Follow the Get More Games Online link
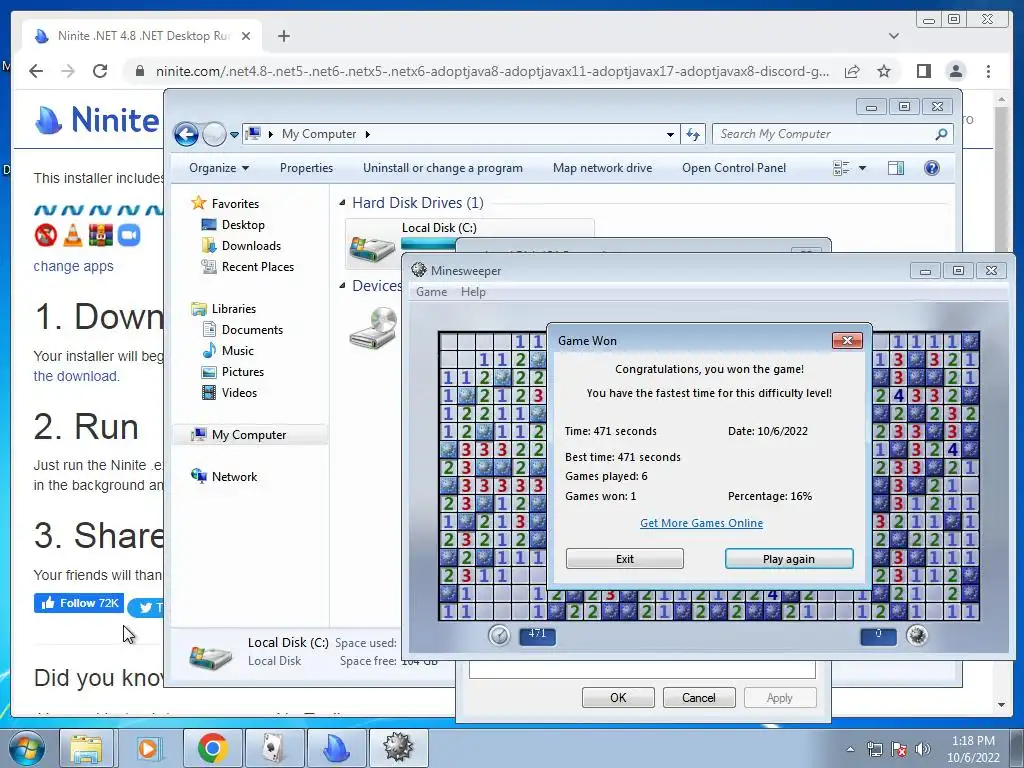This screenshot has height=768, width=1024. [701, 523]
